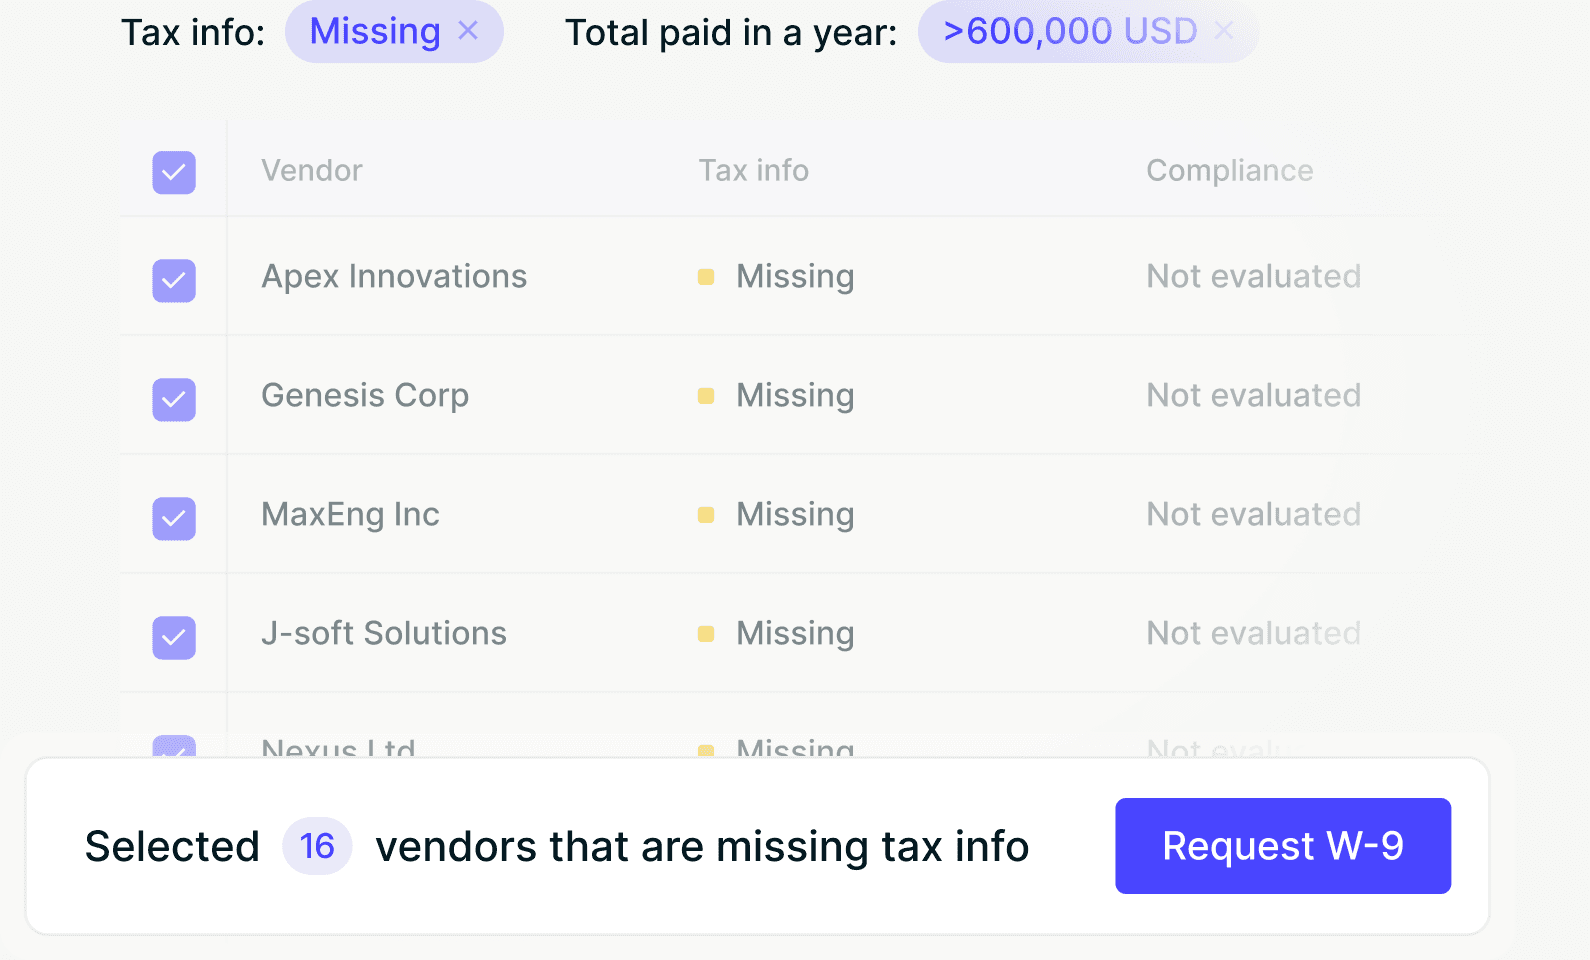This screenshot has height=960, width=1590.
Task: Click the yellow status dot beside MaxEng Inc
Action: [708, 514]
